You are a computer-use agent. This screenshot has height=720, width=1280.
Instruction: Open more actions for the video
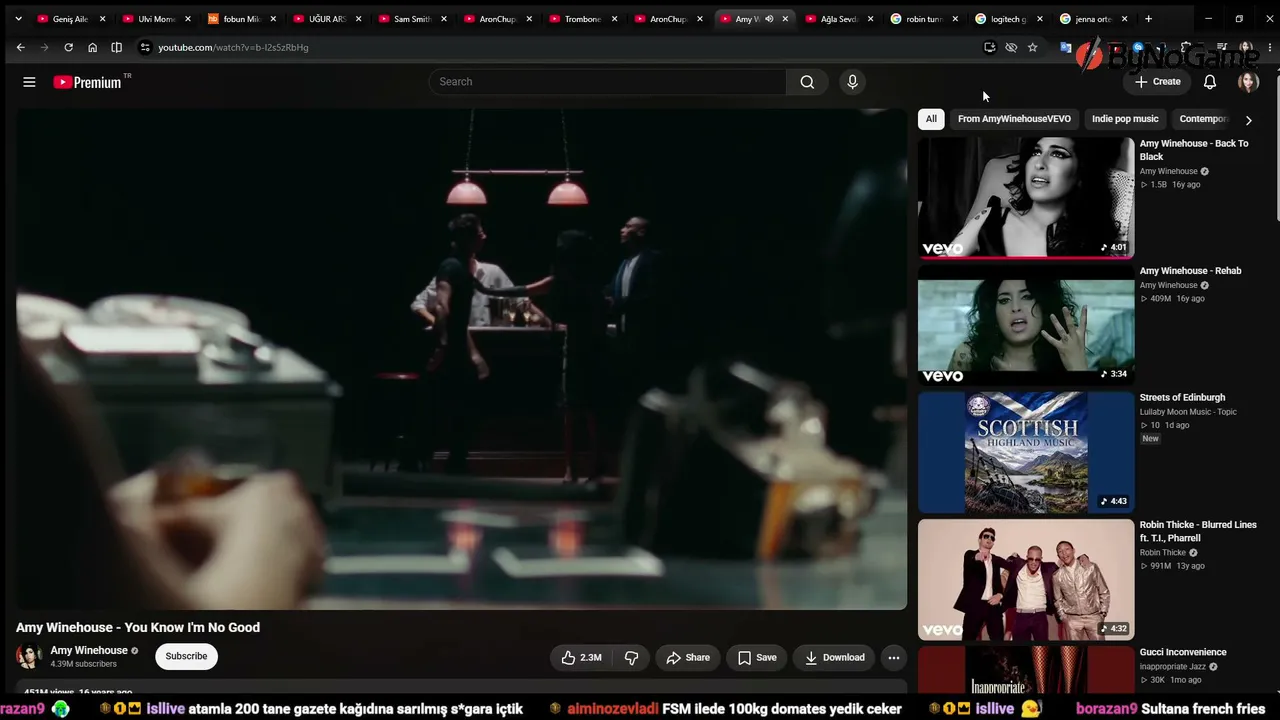(x=893, y=657)
